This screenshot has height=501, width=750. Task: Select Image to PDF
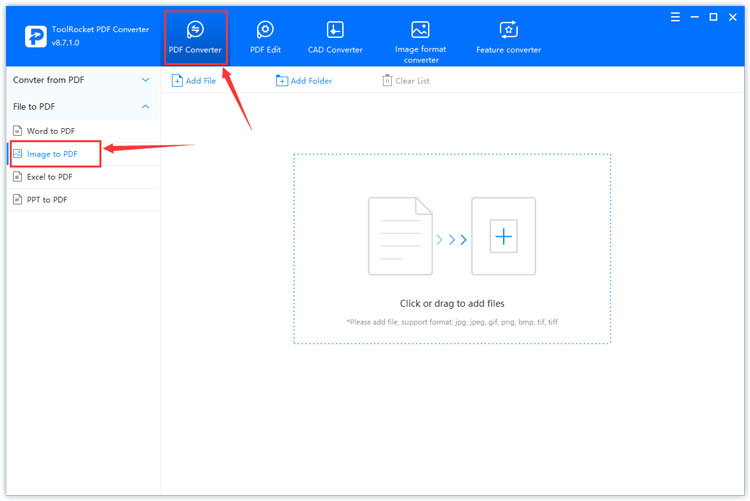click(84, 154)
